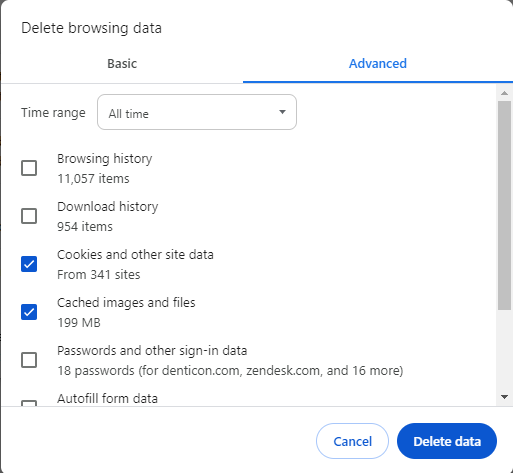Select the Advanced tab
The image size is (513, 473).
[x=378, y=63]
